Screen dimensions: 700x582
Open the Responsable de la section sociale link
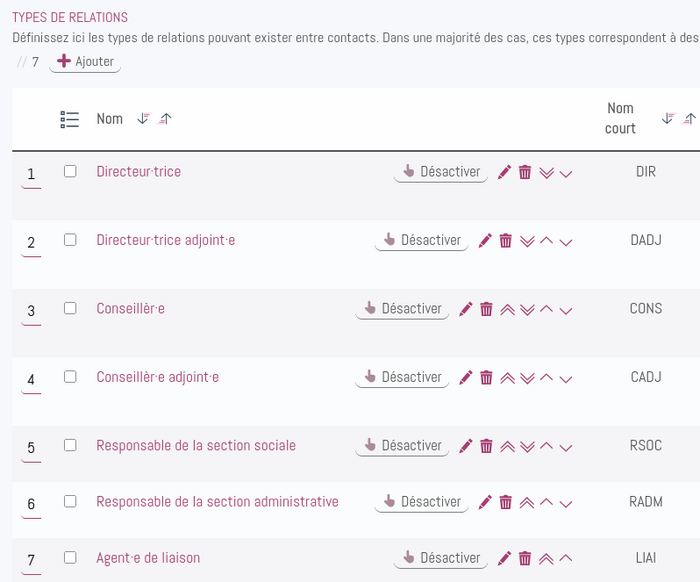click(x=196, y=445)
